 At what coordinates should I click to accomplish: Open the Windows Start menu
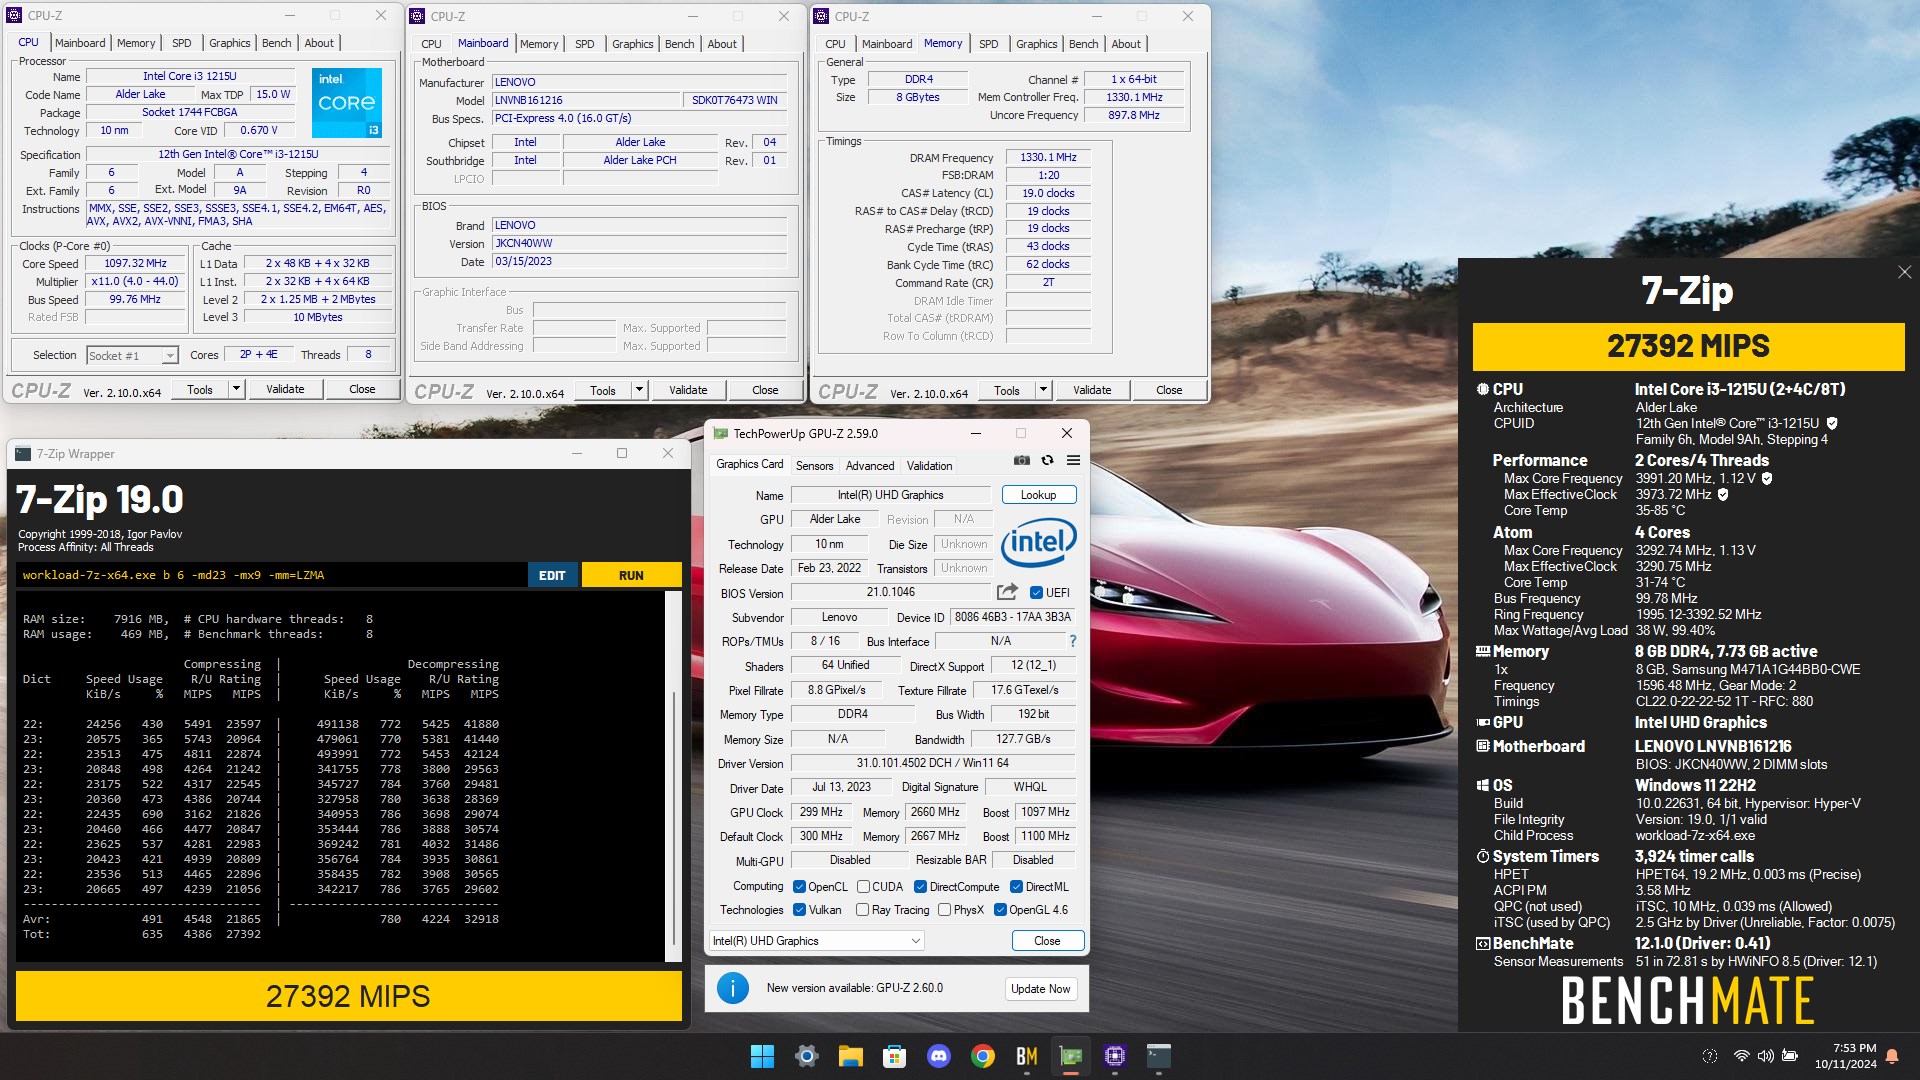click(x=762, y=1056)
